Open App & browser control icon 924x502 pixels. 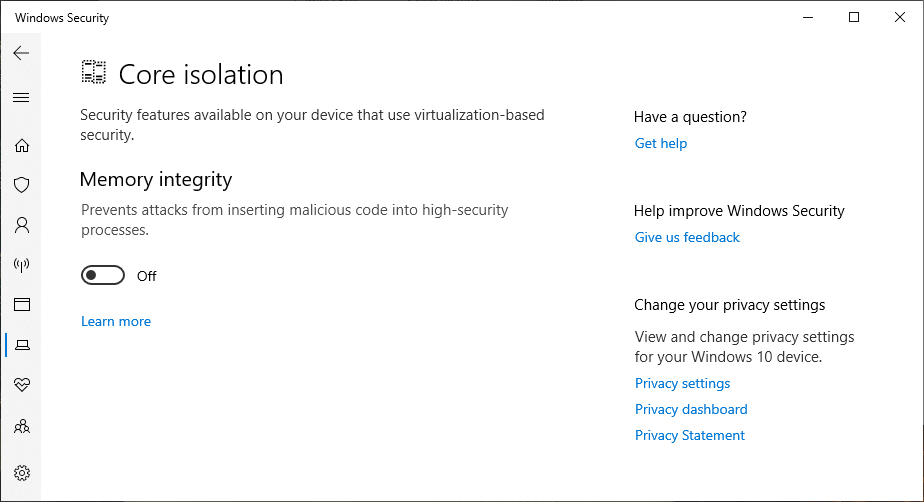(x=21, y=305)
